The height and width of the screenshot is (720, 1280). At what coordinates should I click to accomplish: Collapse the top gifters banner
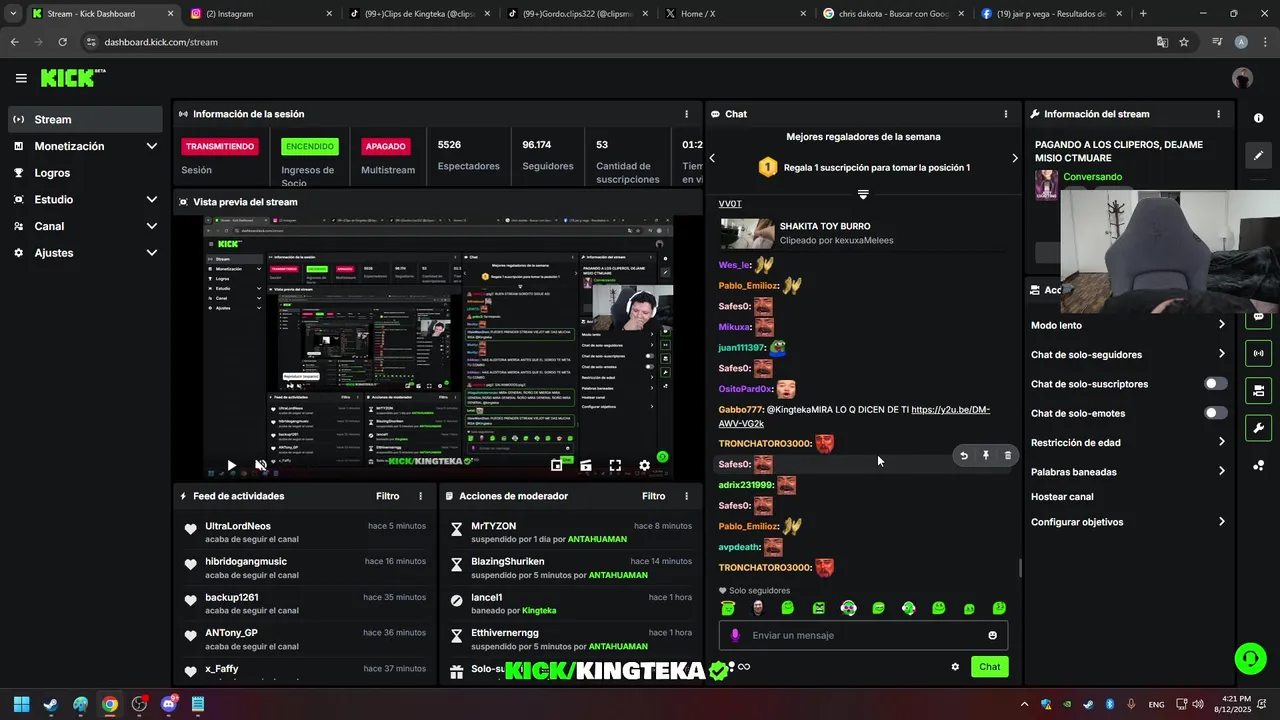click(x=863, y=194)
